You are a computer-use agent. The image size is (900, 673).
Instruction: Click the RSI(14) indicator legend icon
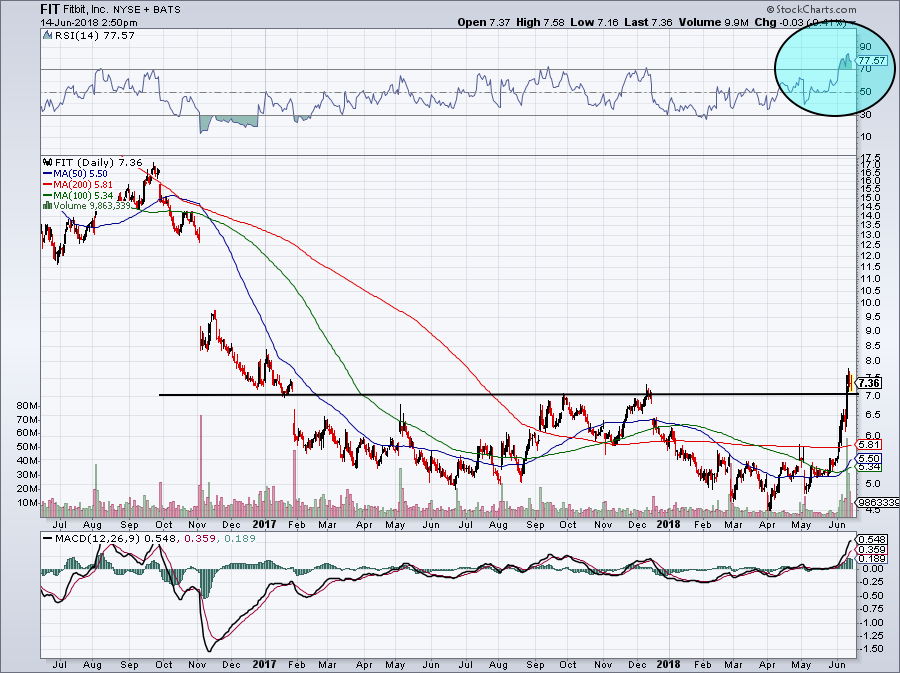pos(45,36)
